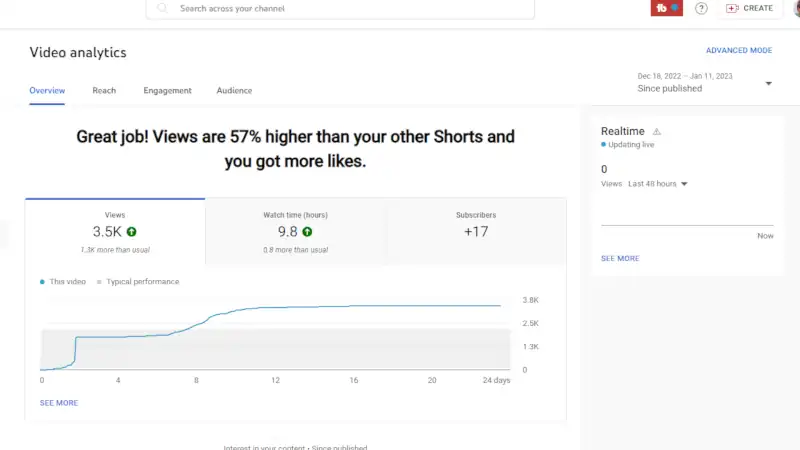Switch to the Reach tab
This screenshot has height=450, width=800.
click(104, 91)
